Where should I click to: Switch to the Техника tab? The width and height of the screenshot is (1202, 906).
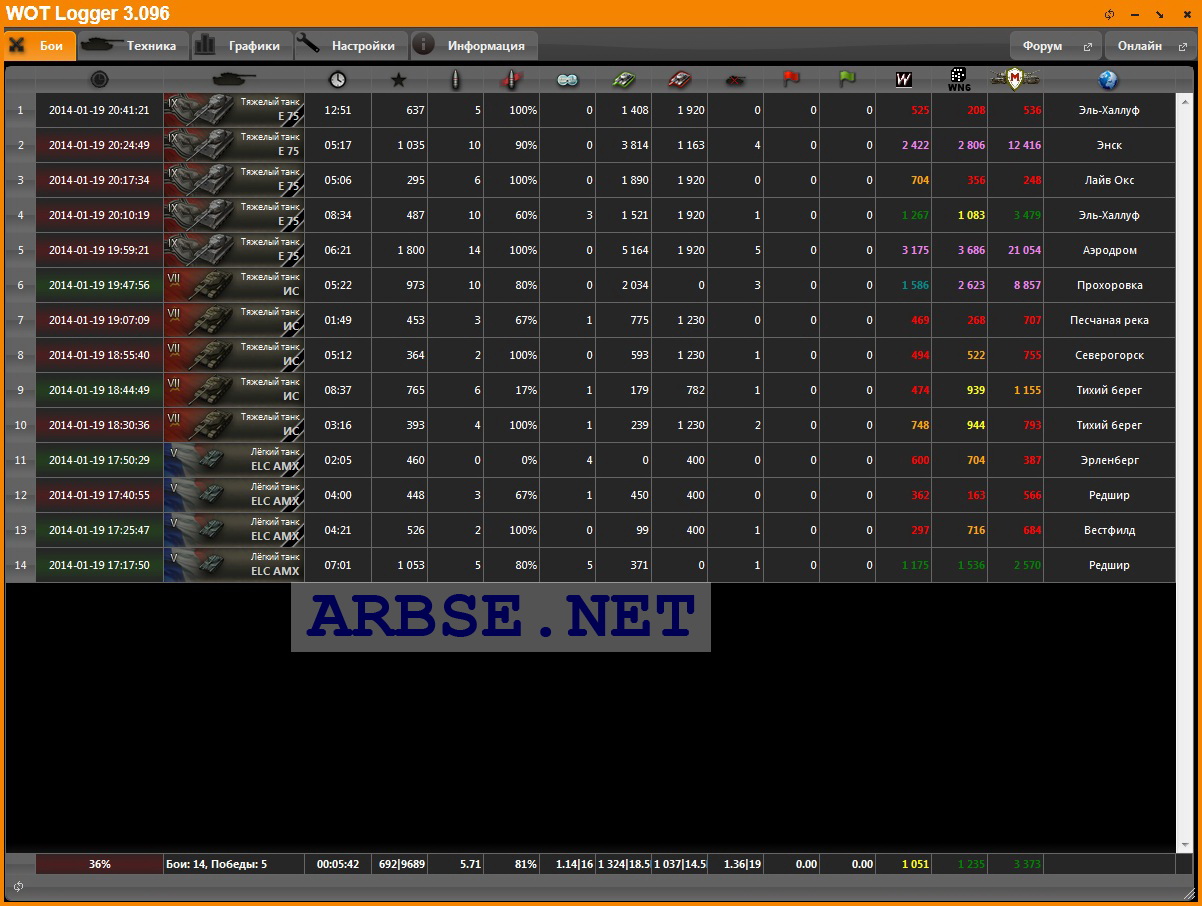133,46
